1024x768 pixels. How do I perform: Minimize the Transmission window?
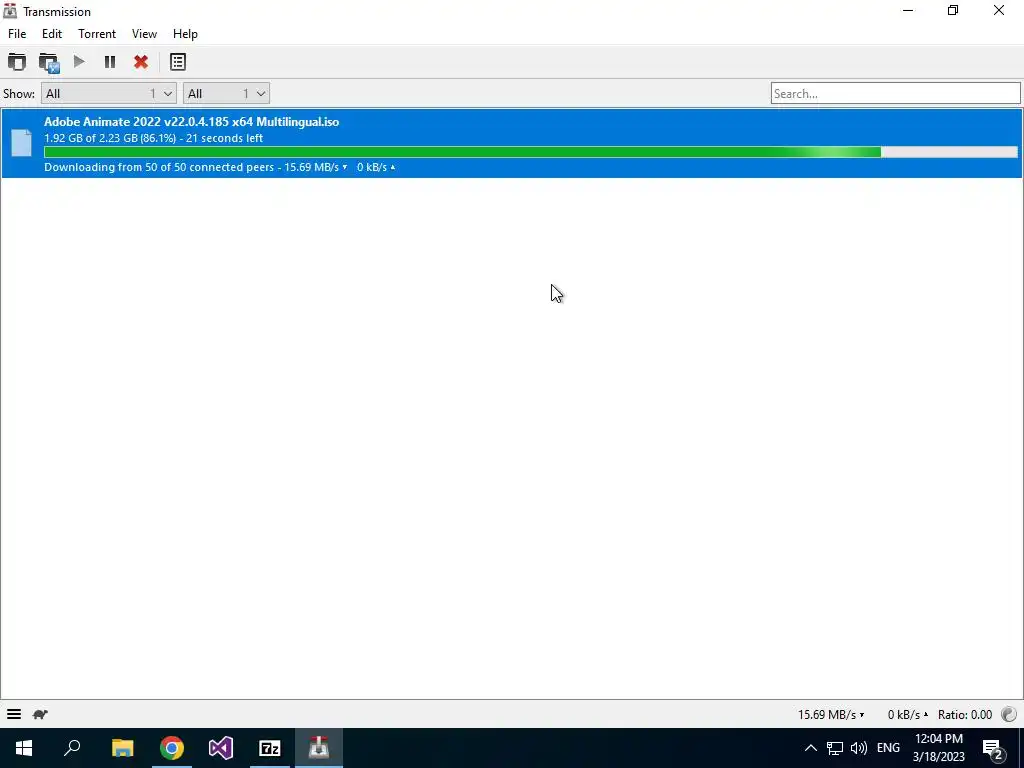point(908,11)
